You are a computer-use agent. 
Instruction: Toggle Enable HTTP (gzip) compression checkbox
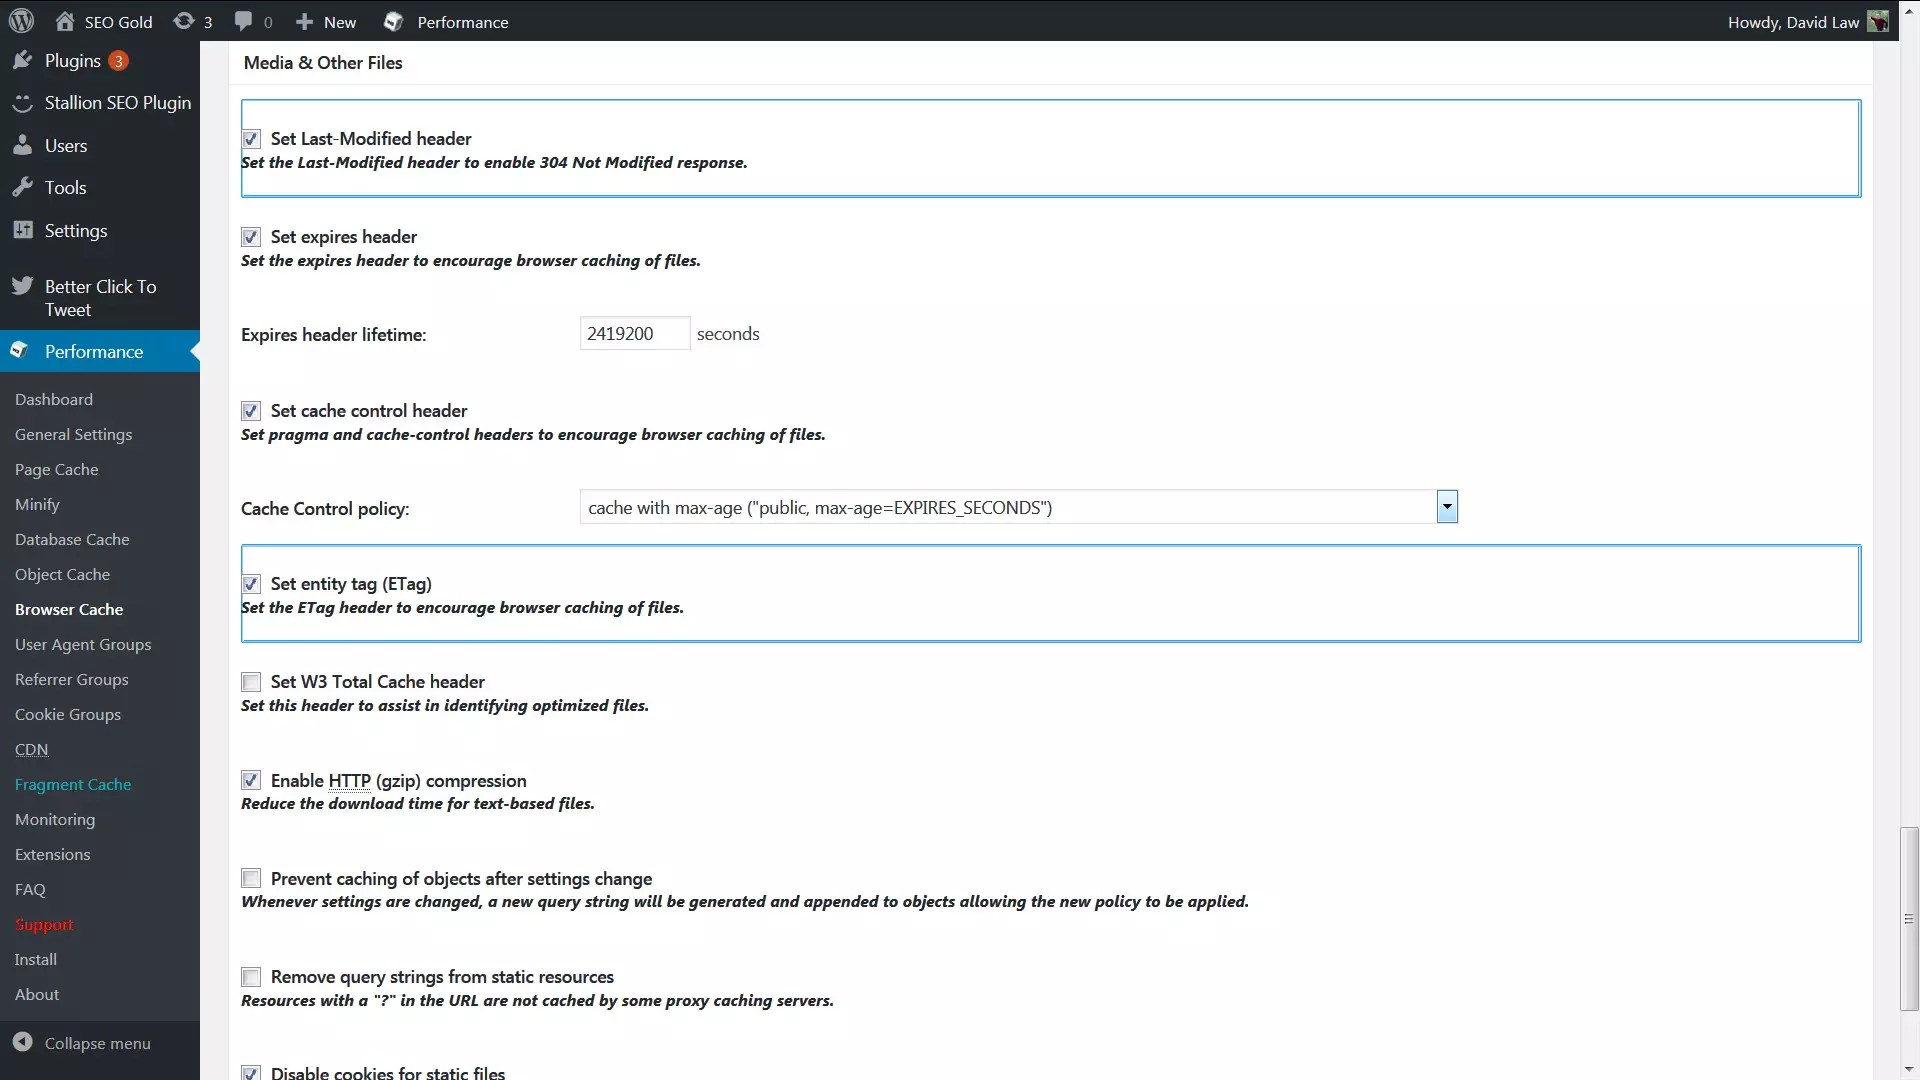pyautogui.click(x=251, y=780)
